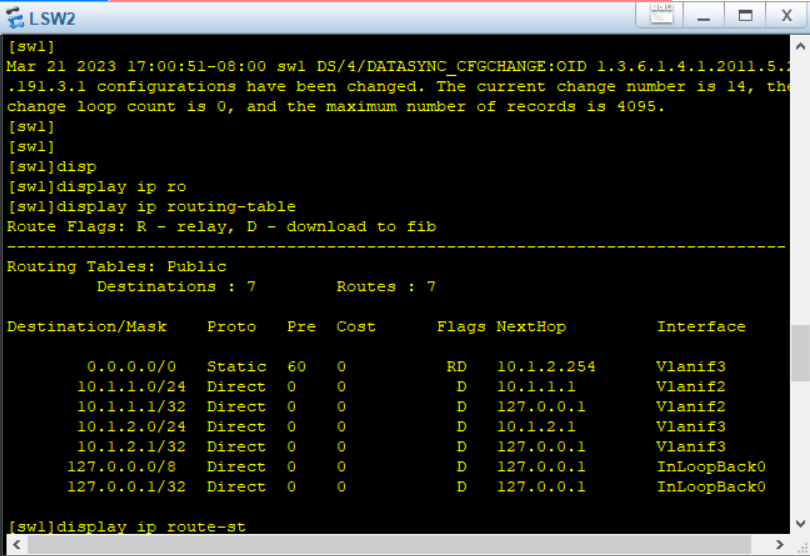This screenshot has width=810, height=556.
Task: Click the horizontal scrollbar right arrow
Action: coord(780,545)
